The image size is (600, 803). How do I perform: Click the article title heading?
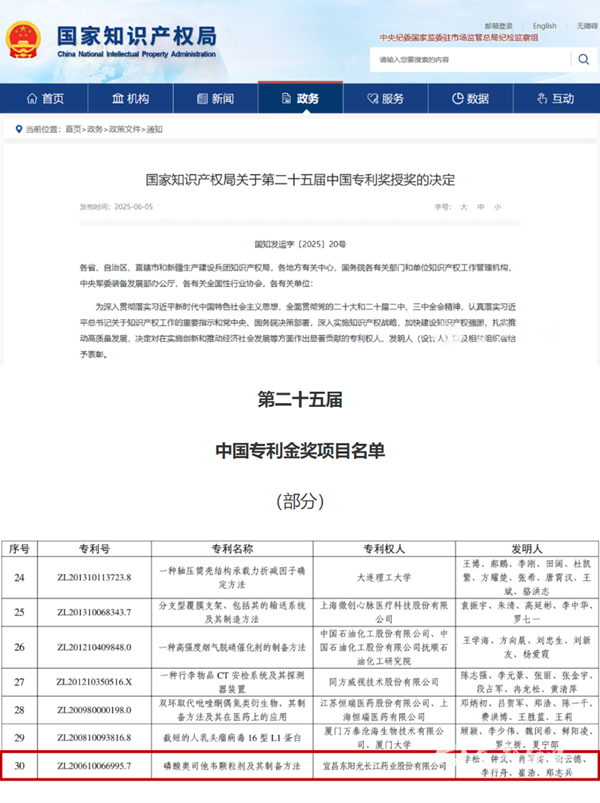(x=300, y=180)
